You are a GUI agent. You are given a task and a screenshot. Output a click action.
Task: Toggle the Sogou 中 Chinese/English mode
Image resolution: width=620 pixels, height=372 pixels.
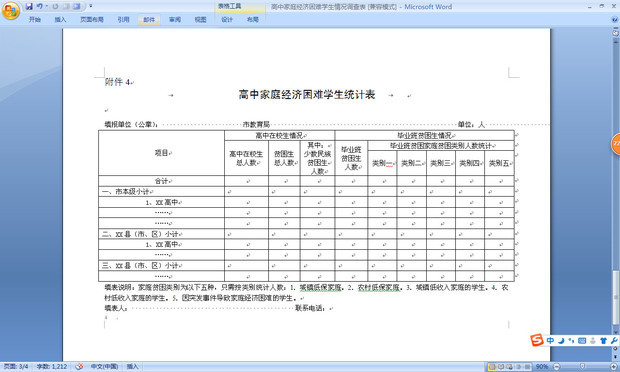(550, 340)
